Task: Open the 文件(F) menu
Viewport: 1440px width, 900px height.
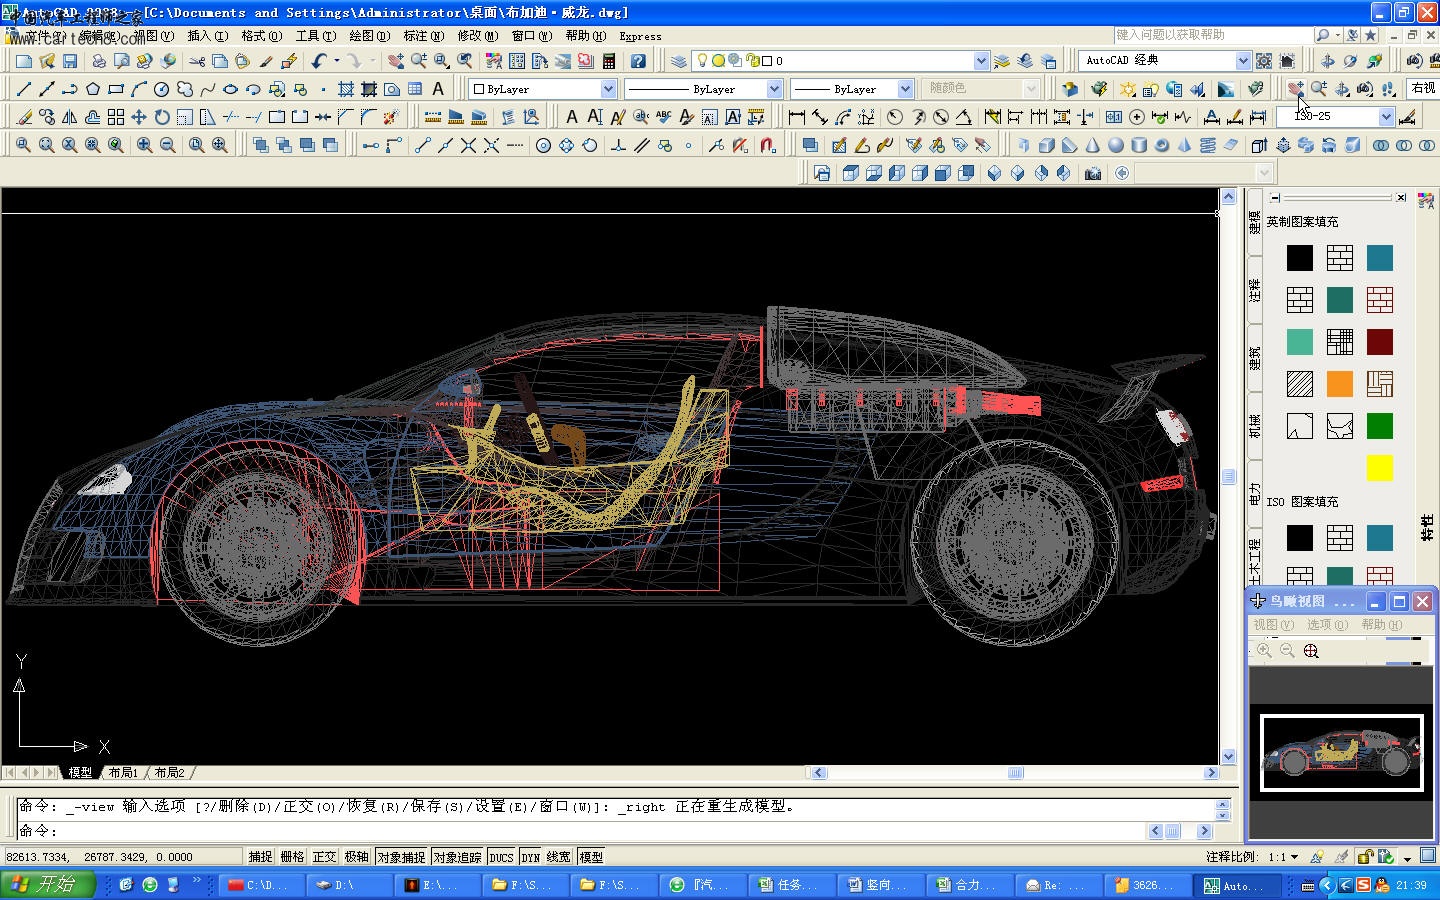Action: pyautogui.click(x=44, y=36)
